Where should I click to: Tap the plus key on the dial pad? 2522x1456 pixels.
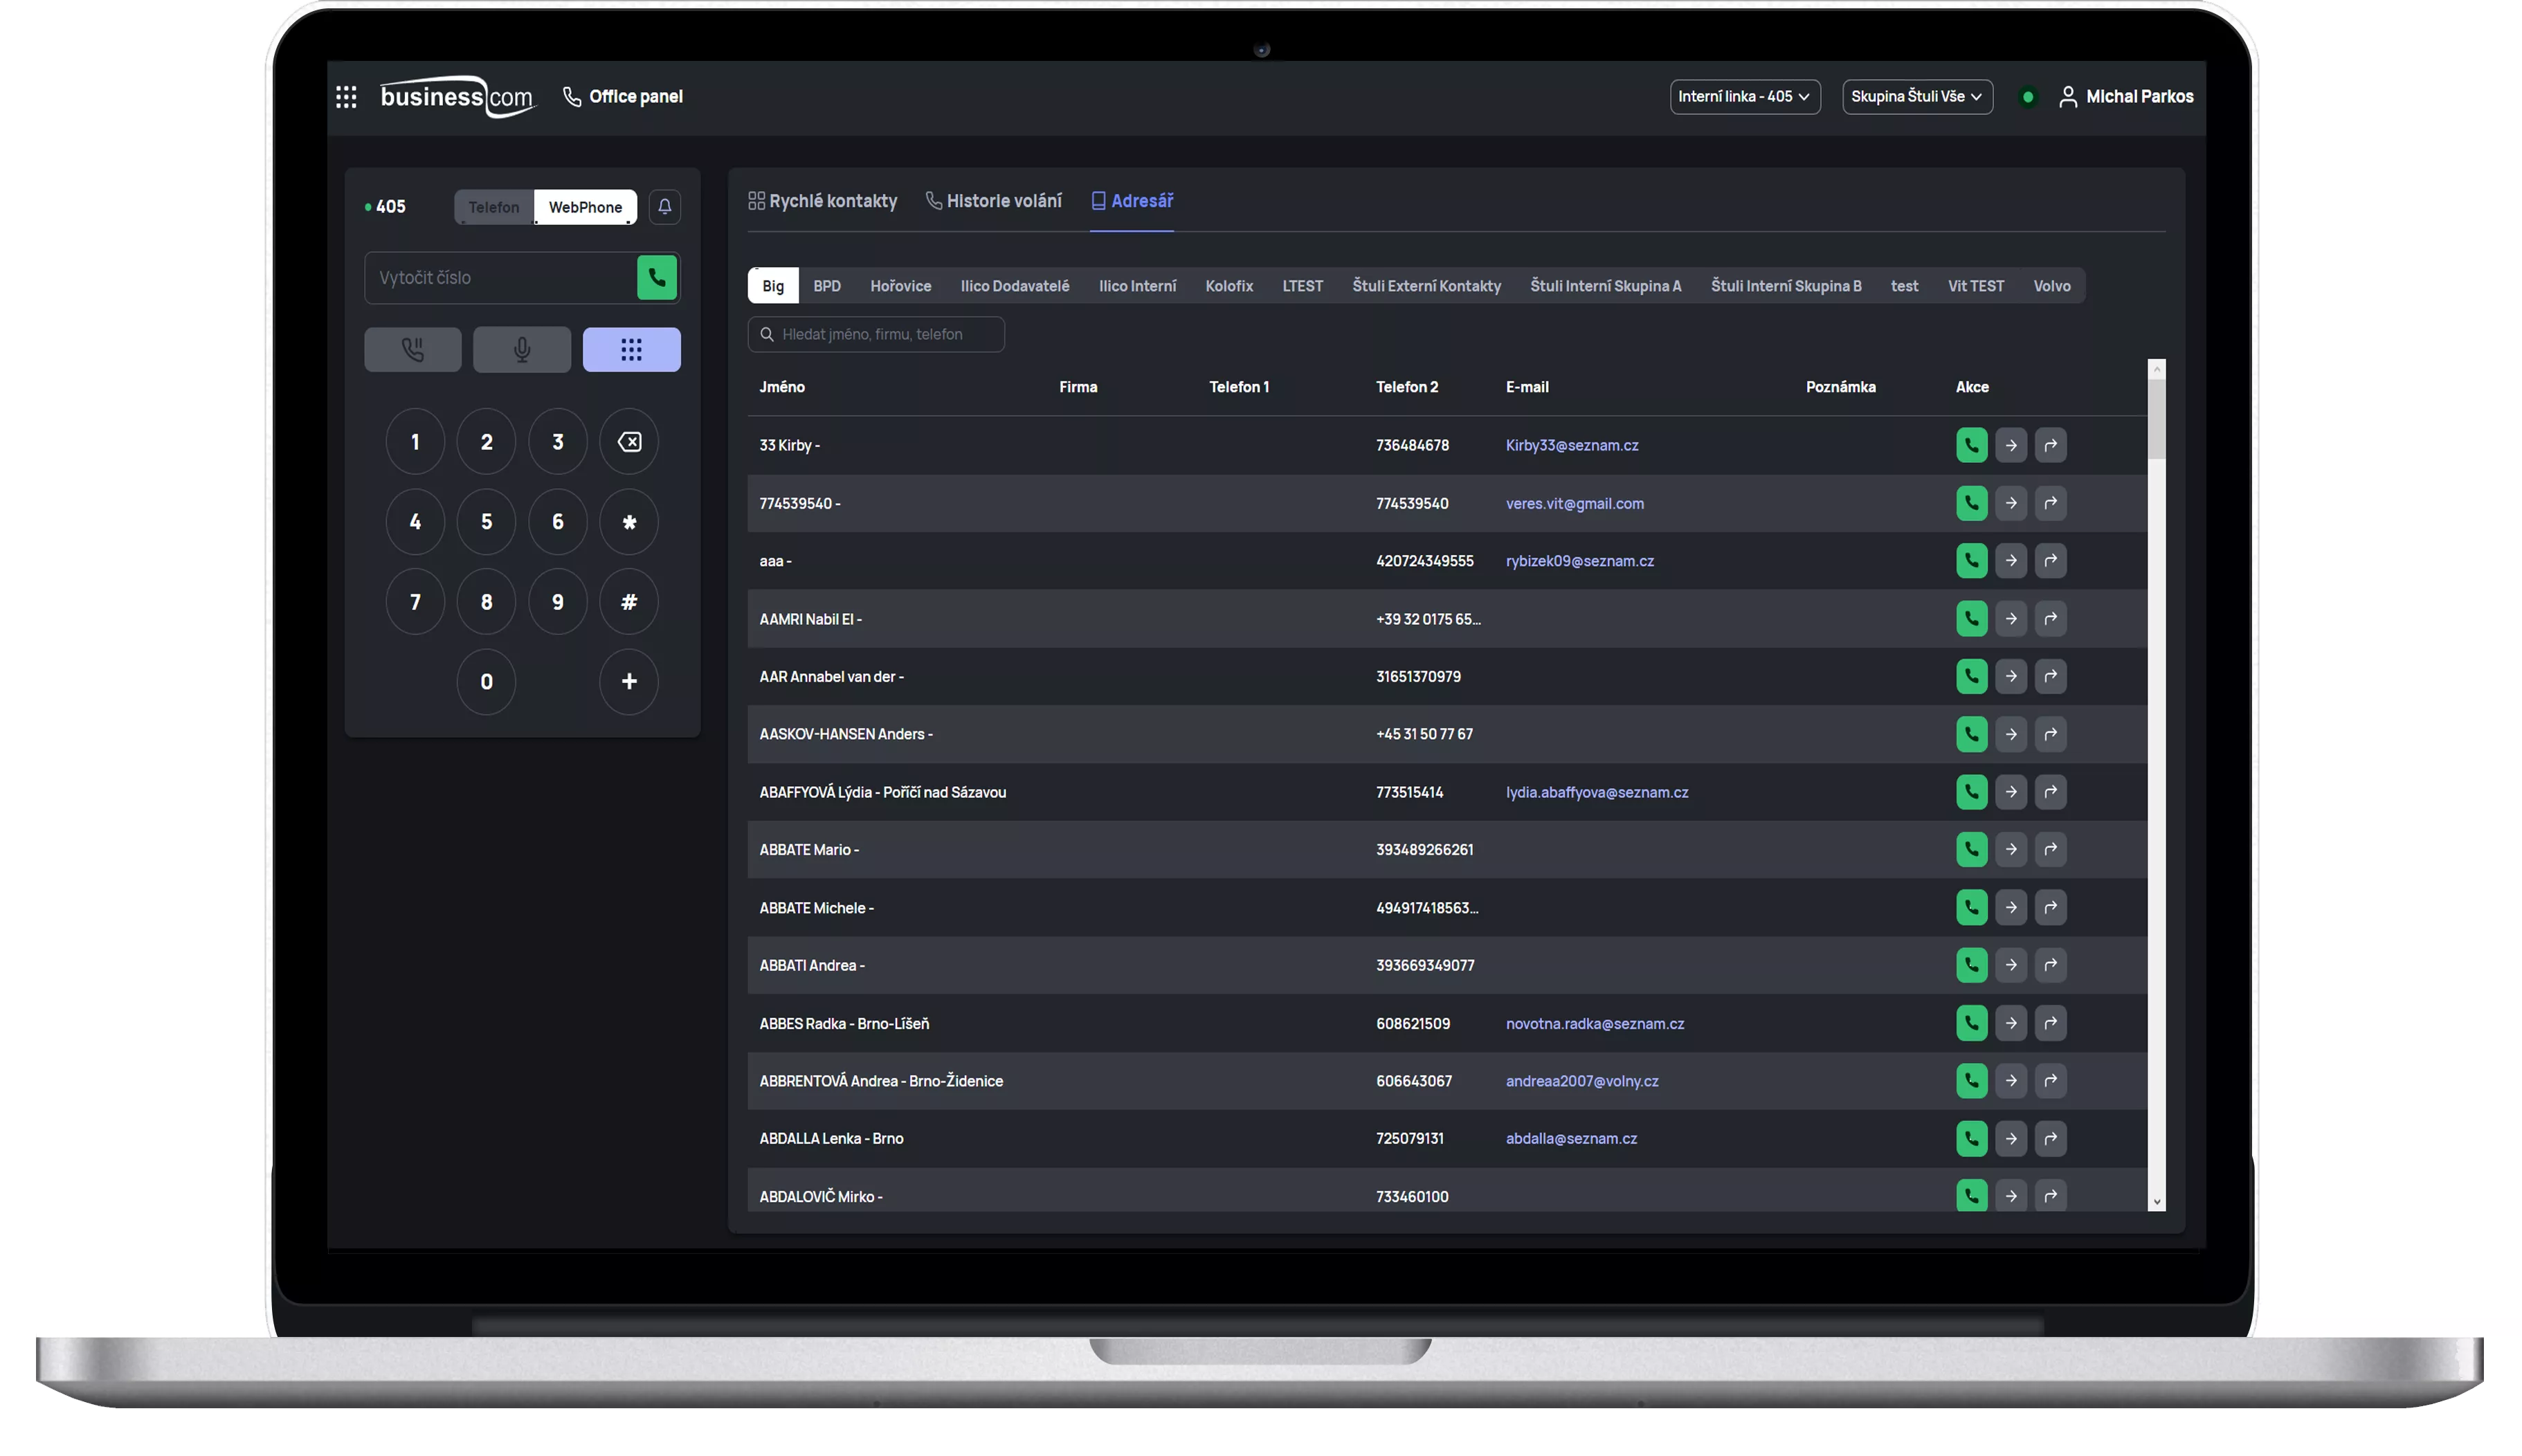tap(629, 682)
